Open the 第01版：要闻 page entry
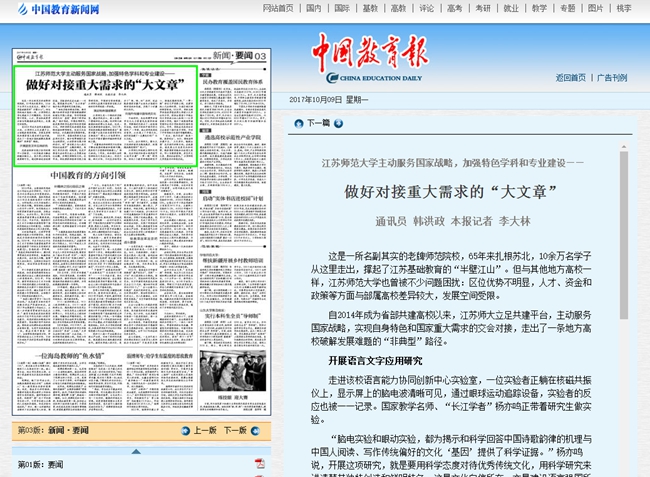The width and height of the screenshot is (650, 477). tap(40, 465)
